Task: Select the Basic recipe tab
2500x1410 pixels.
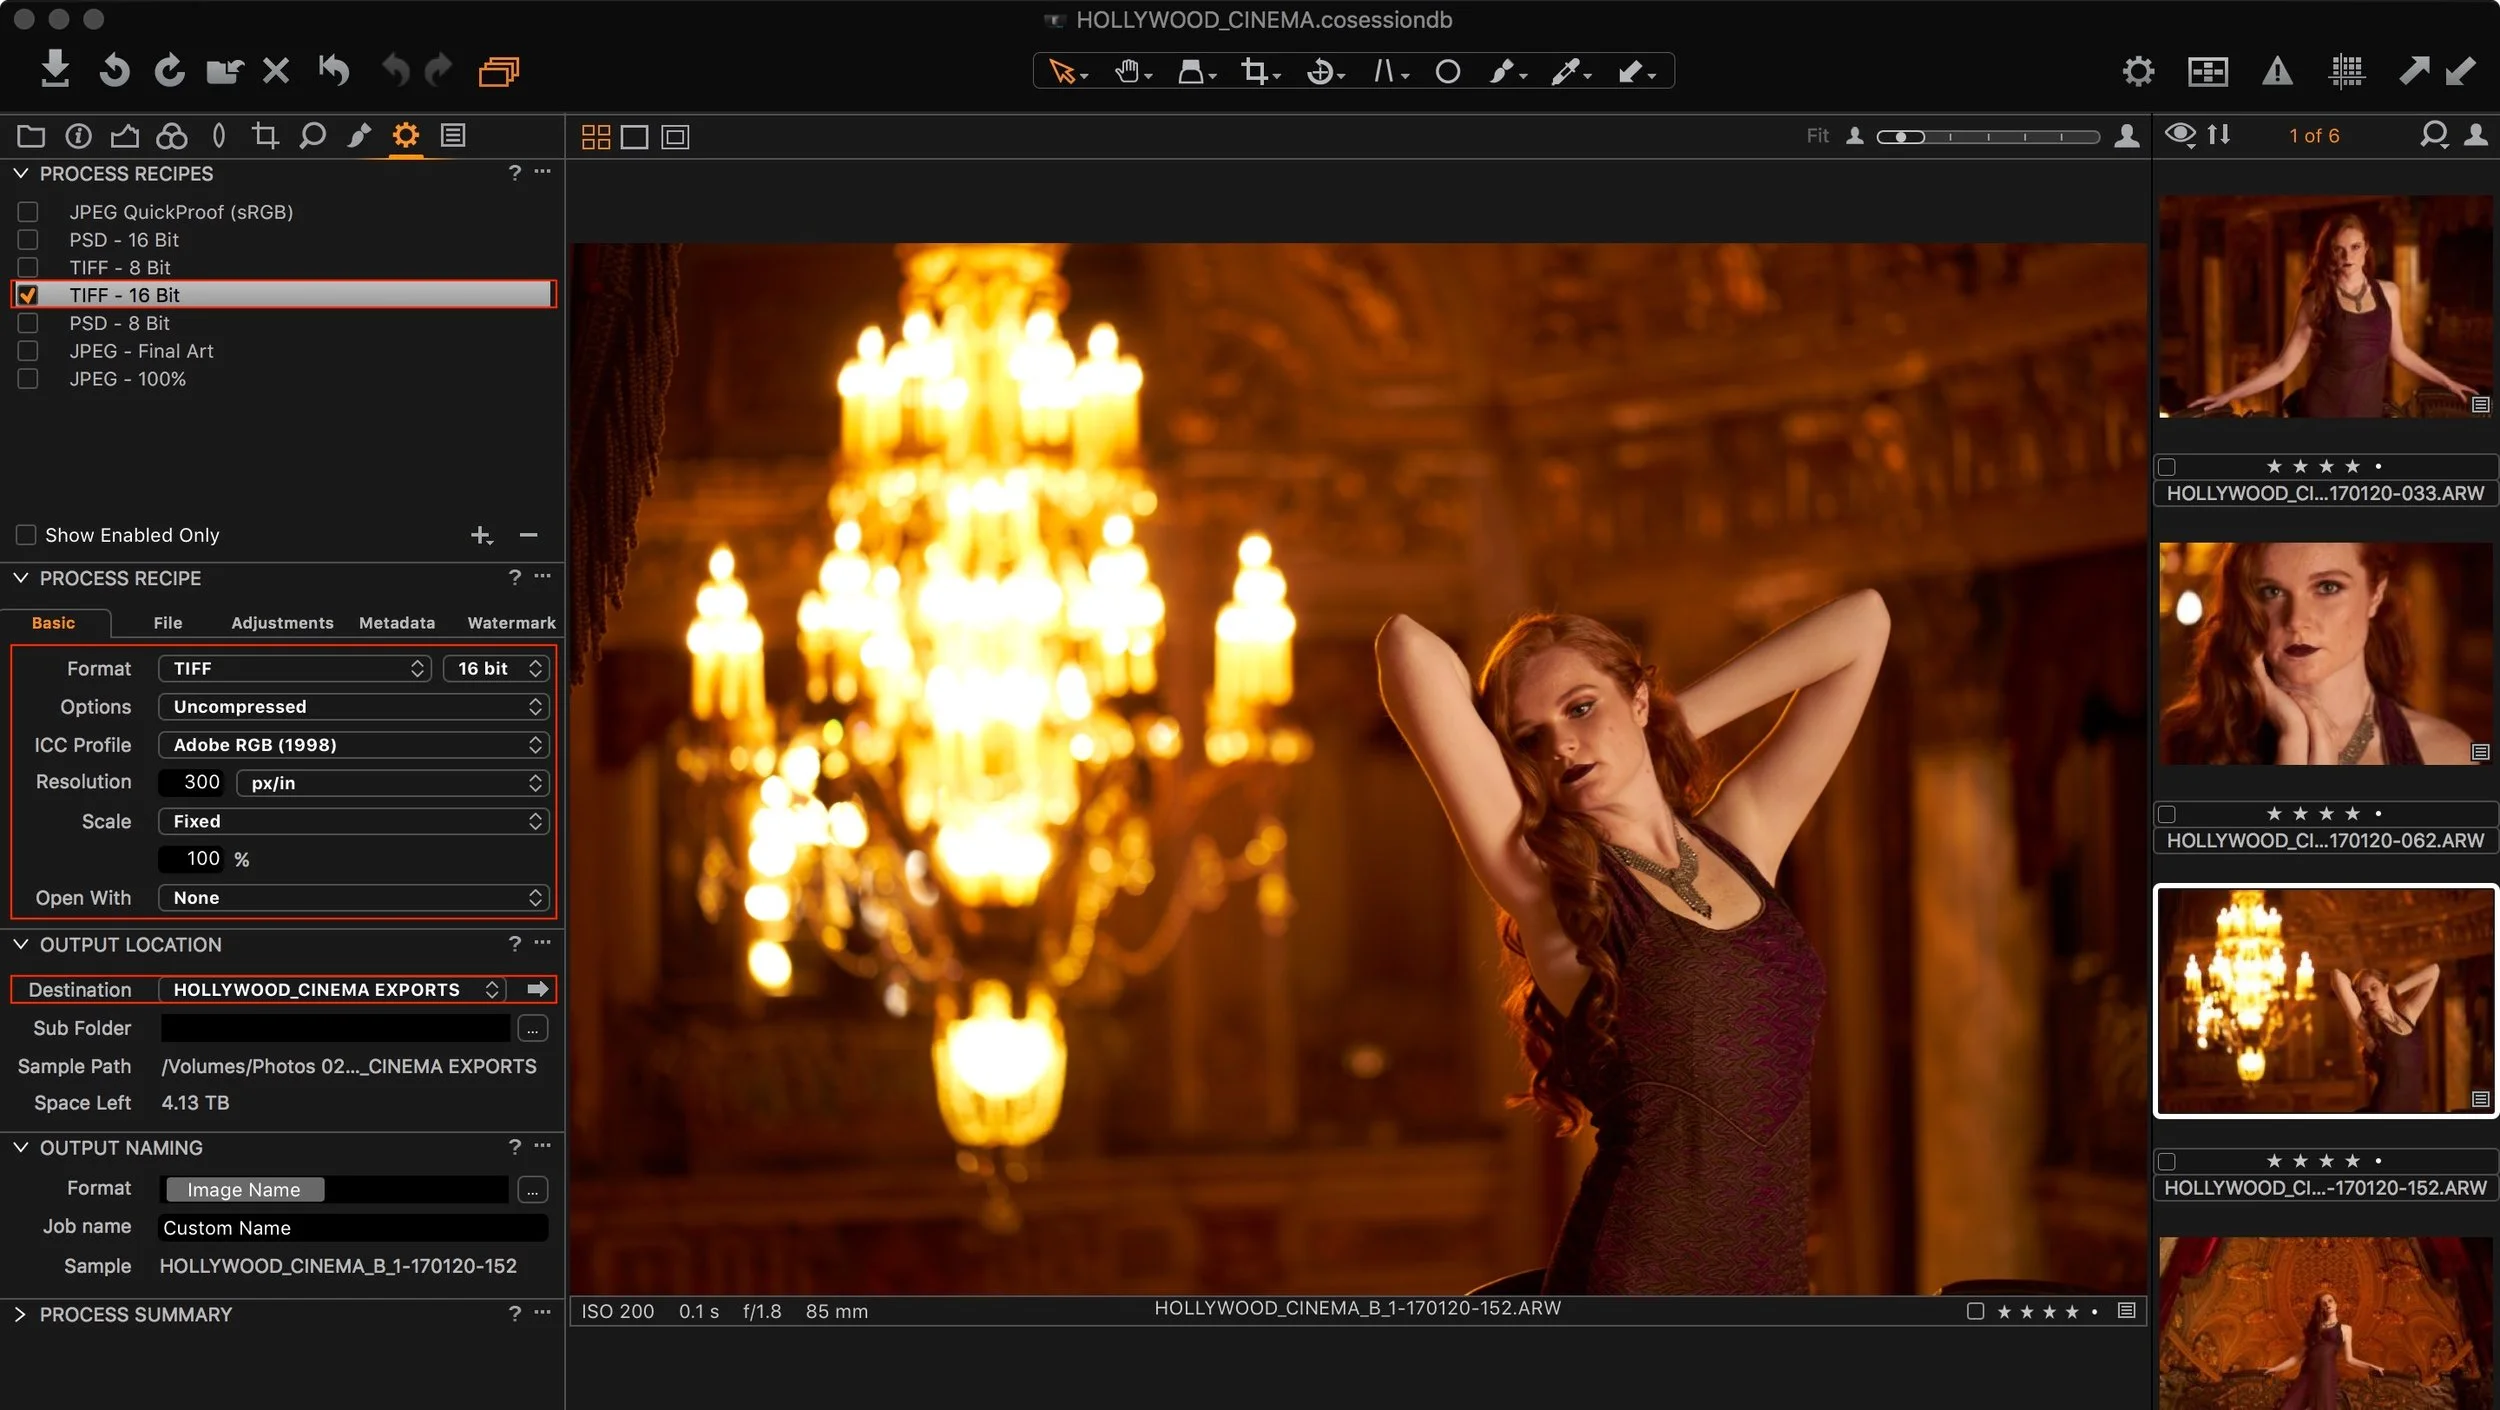Action: pyautogui.click(x=53, y=623)
